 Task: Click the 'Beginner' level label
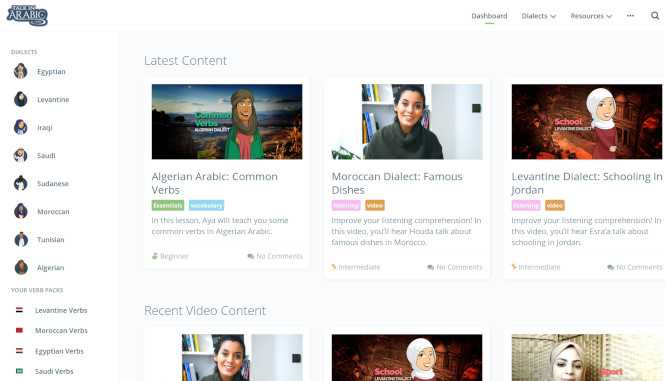tap(174, 256)
